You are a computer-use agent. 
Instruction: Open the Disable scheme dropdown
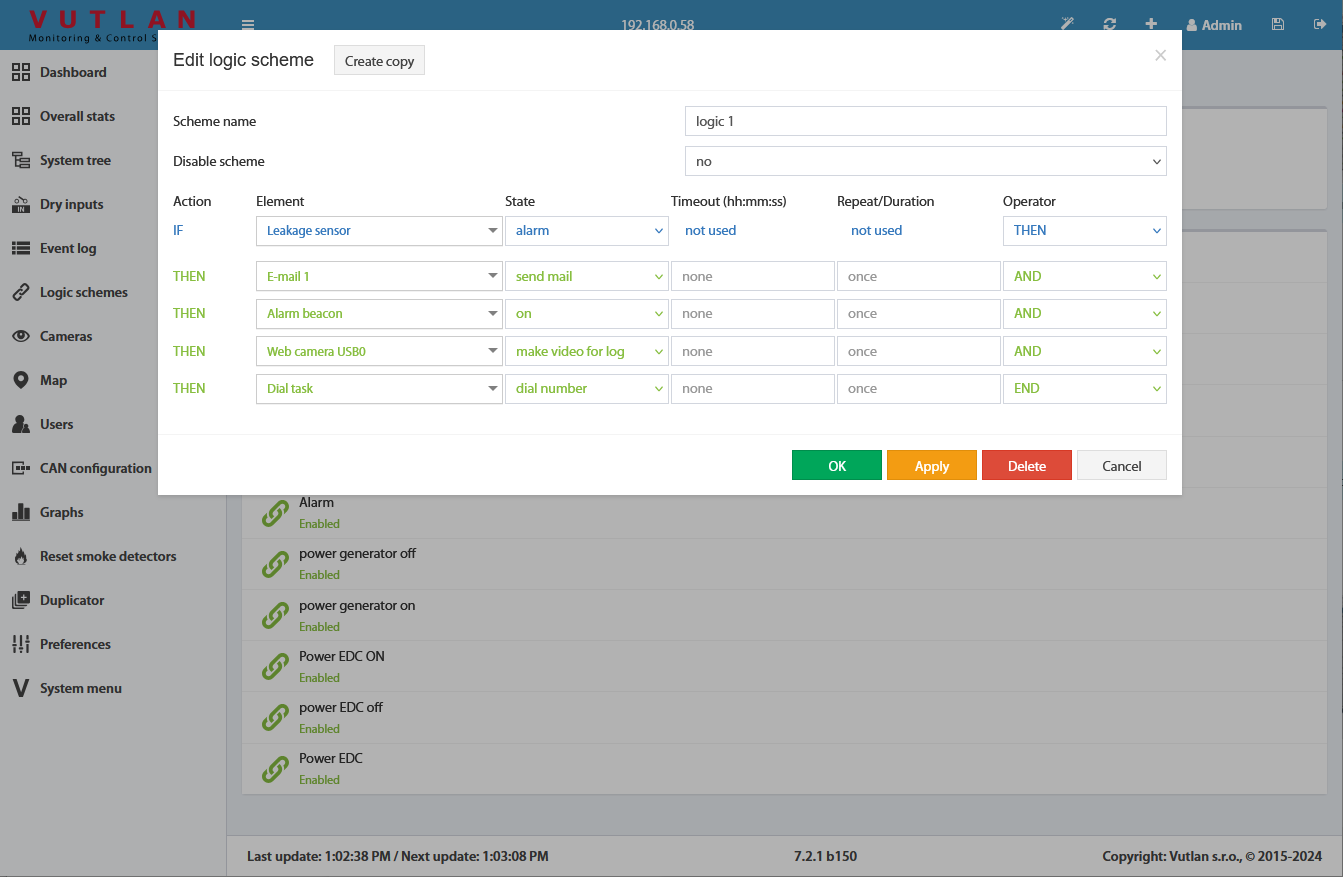point(925,161)
